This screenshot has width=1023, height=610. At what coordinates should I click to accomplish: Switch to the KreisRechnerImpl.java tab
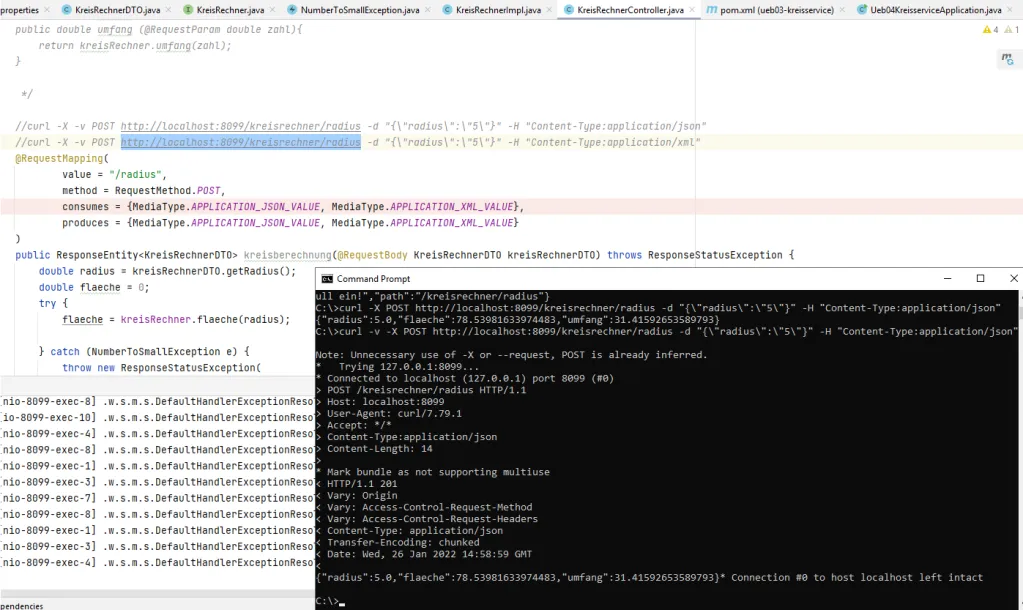click(498, 10)
